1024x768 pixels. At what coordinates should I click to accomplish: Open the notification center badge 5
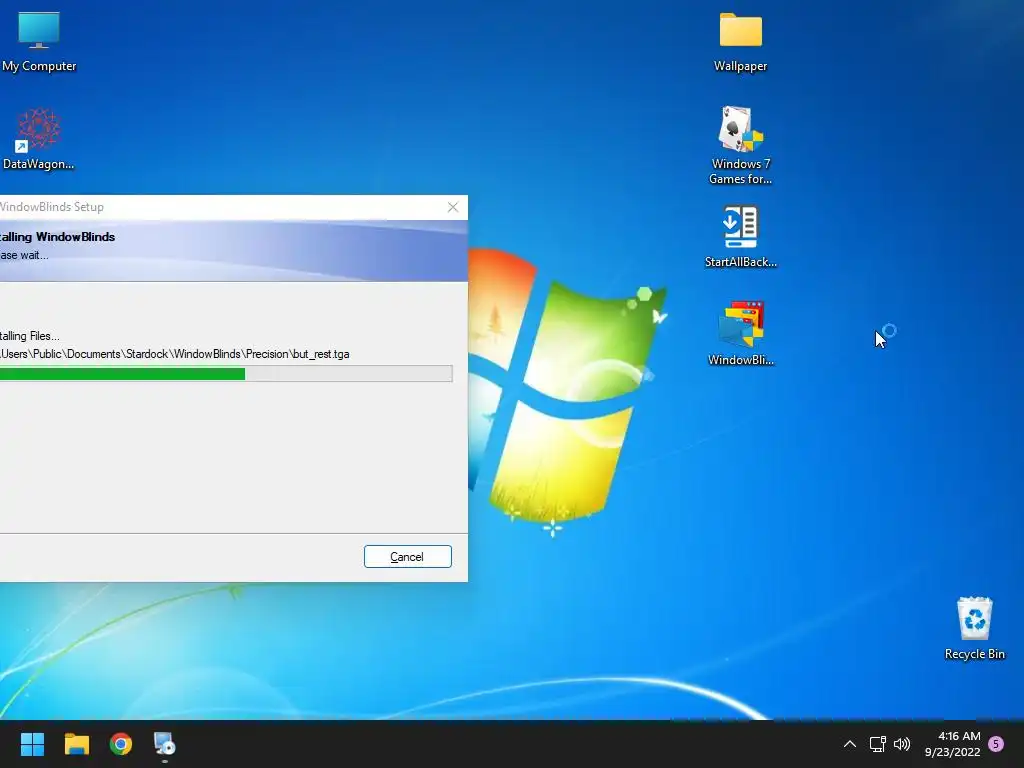pyautogui.click(x=996, y=744)
